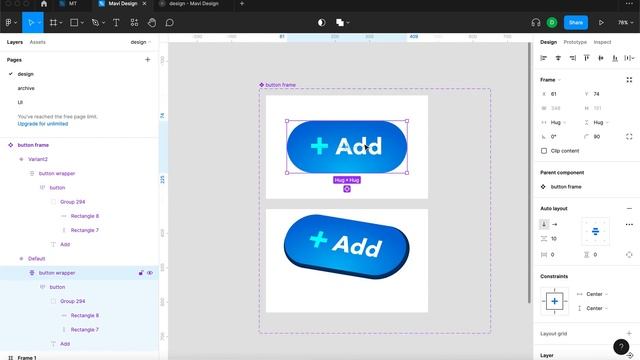Open the Frame type dropdown
The height and width of the screenshot is (360, 640).
tap(551, 80)
